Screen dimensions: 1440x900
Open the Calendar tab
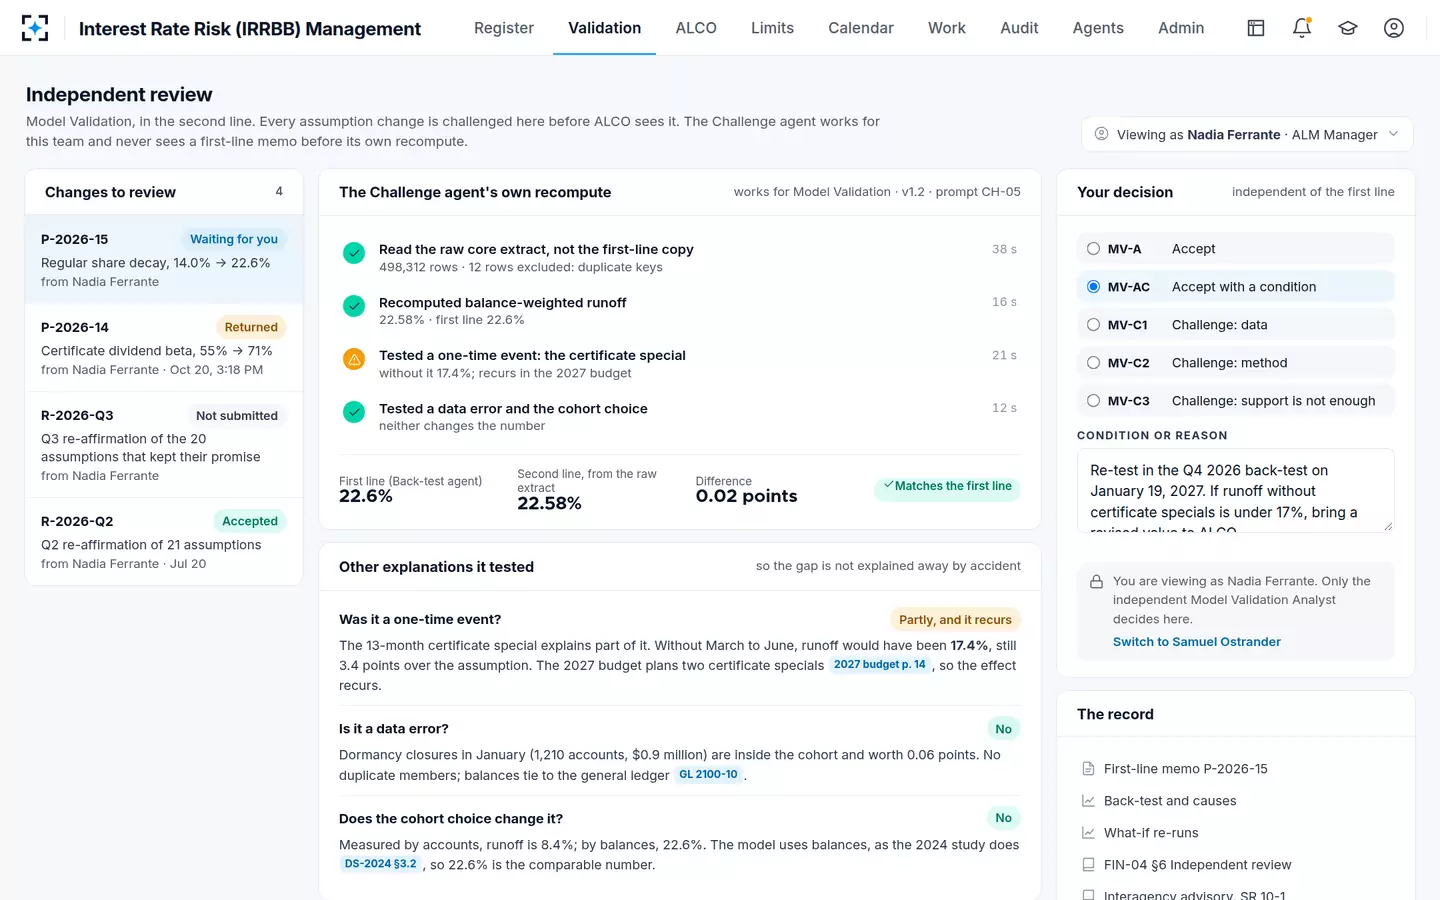tap(861, 28)
